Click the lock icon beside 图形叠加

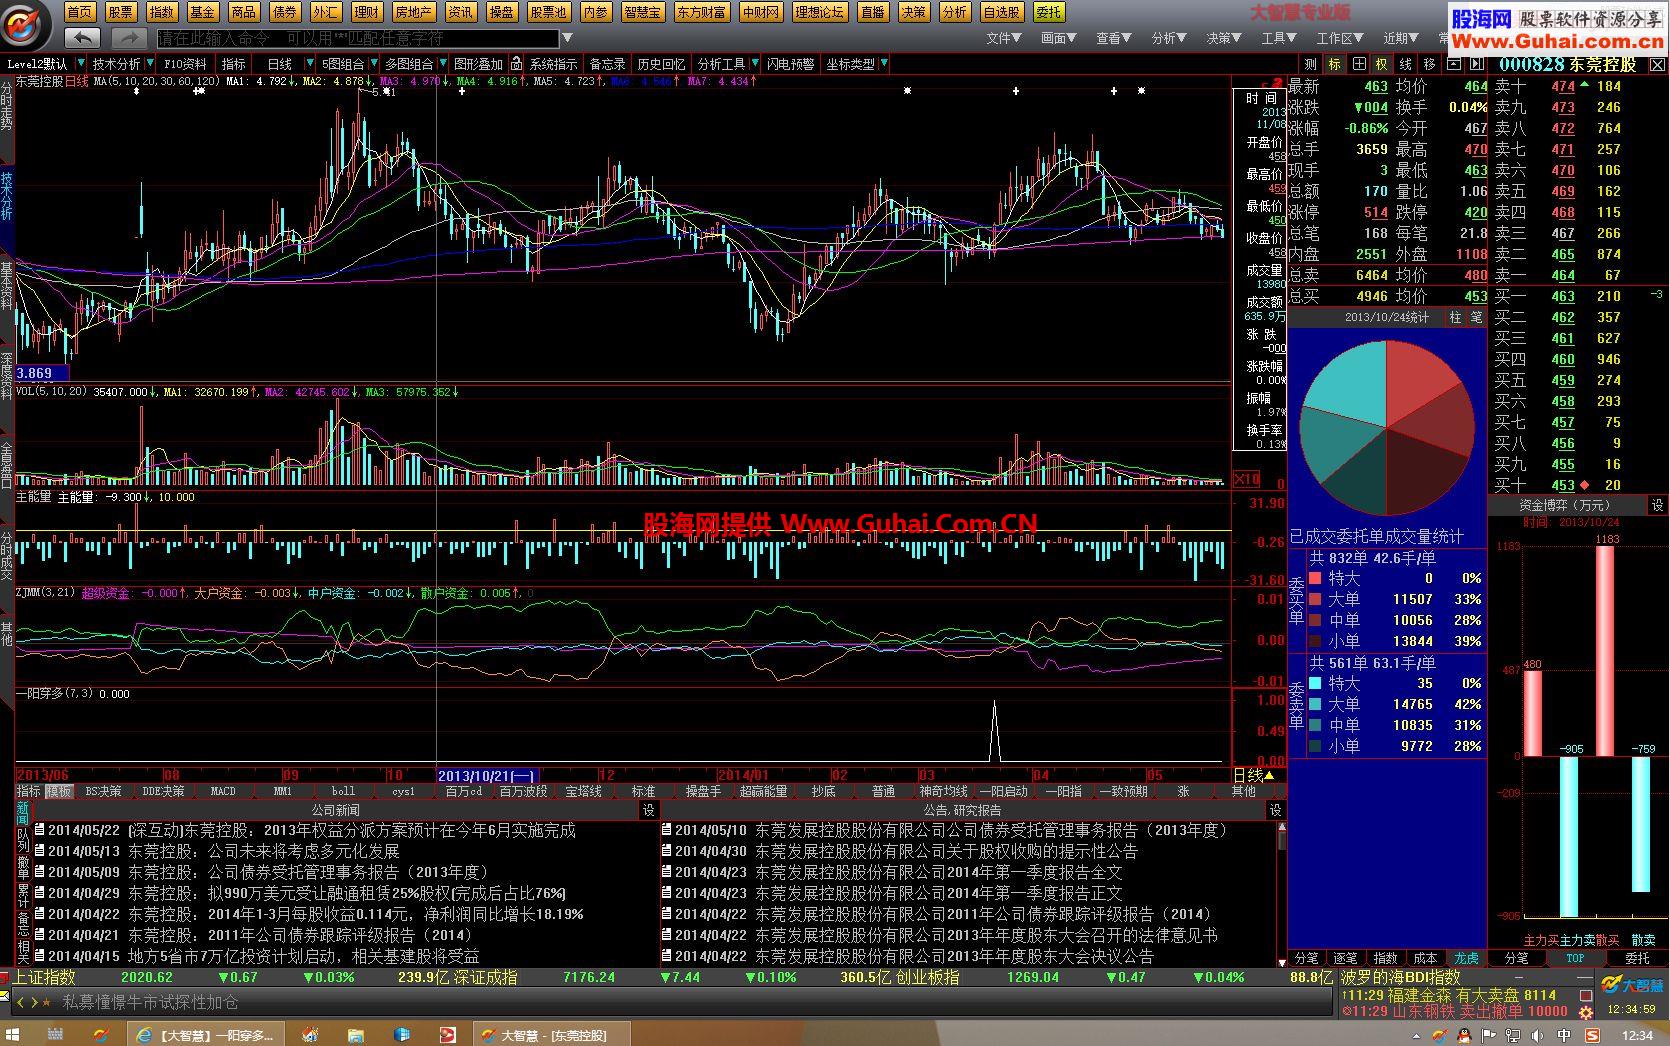(x=516, y=64)
